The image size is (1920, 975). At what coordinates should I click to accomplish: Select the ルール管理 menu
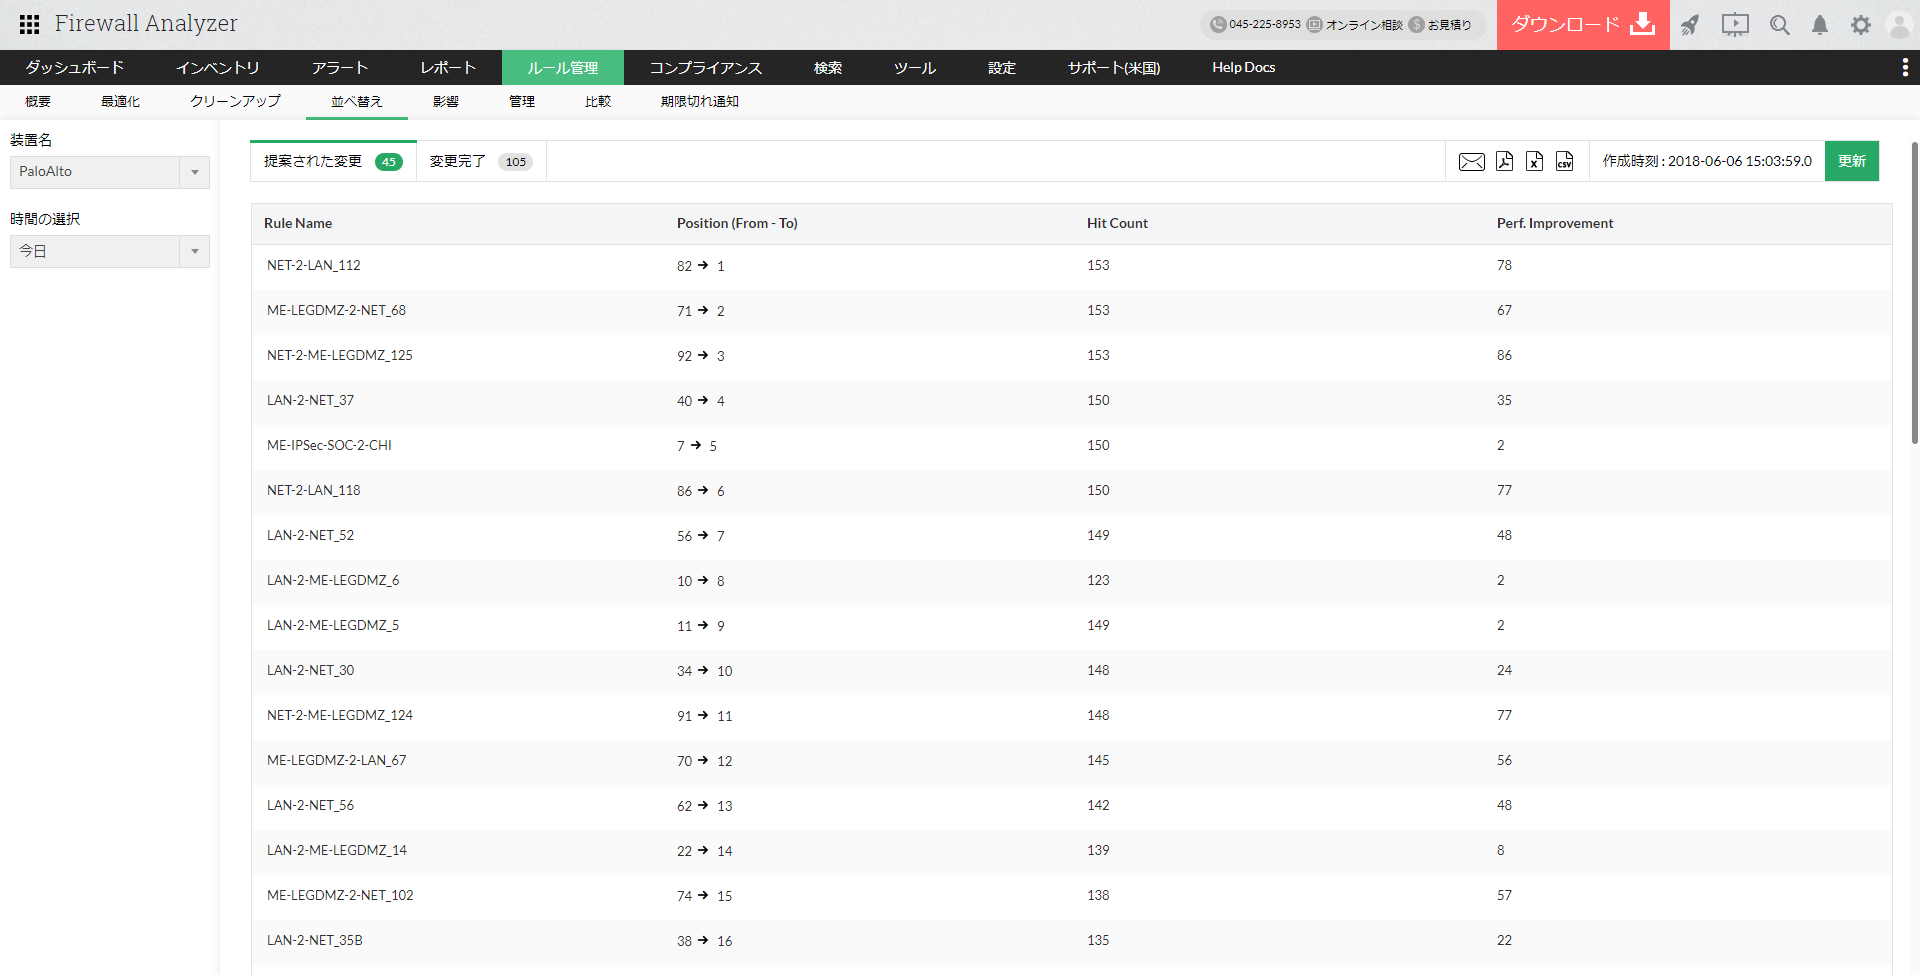(x=563, y=67)
